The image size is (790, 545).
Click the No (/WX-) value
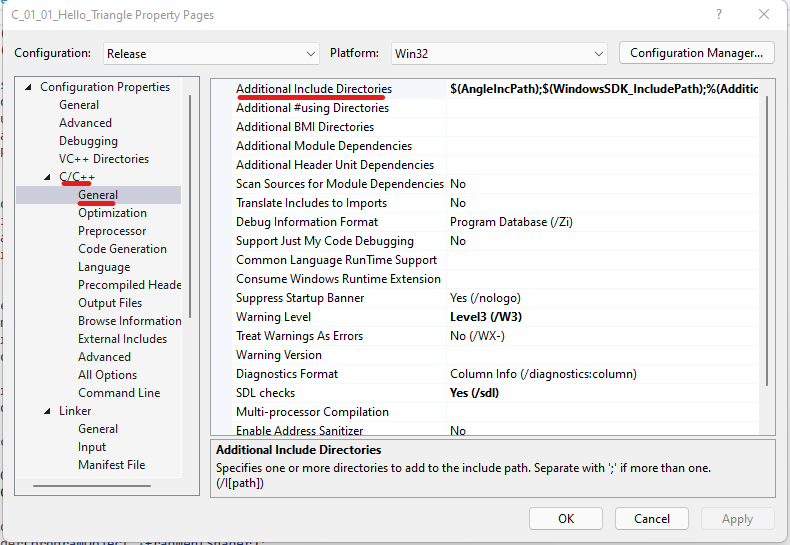477,336
